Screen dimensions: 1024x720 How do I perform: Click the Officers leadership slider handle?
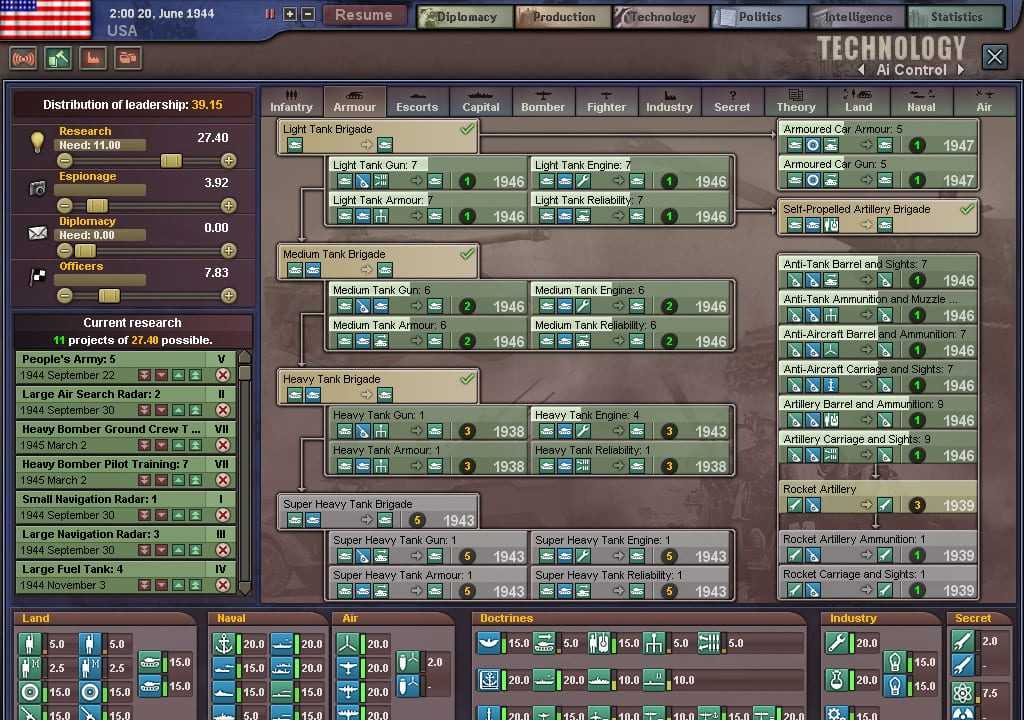point(109,296)
